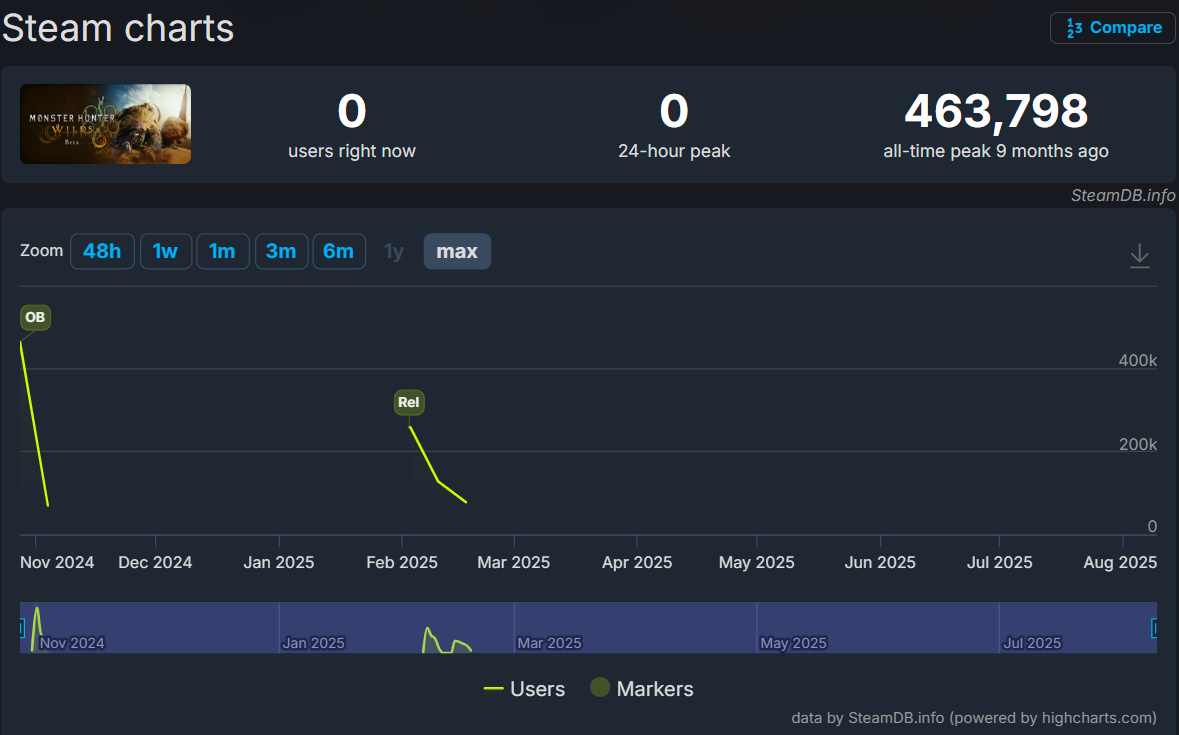Click the 'Aug 2025' axis label
Image resolution: width=1179 pixels, height=735 pixels.
[1120, 562]
